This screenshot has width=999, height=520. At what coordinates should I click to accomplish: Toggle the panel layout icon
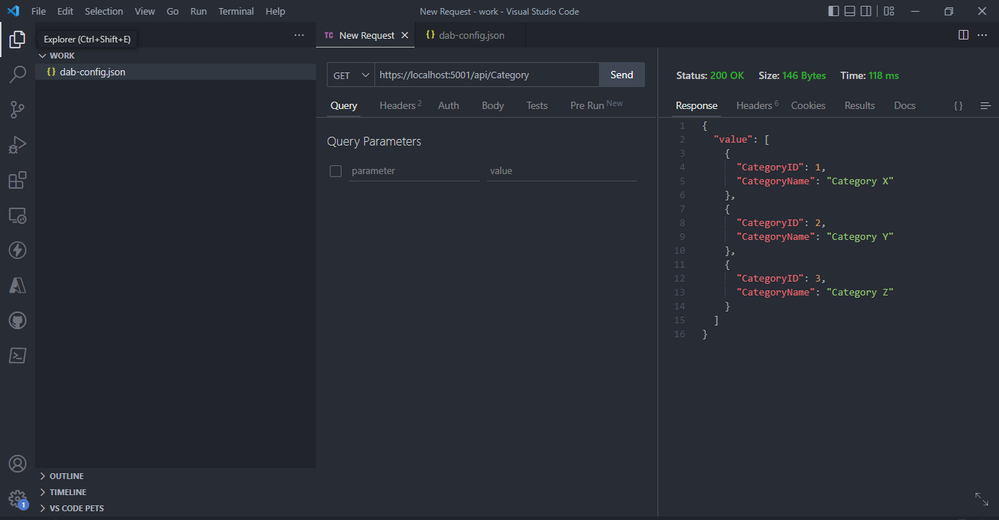[850, 11]
